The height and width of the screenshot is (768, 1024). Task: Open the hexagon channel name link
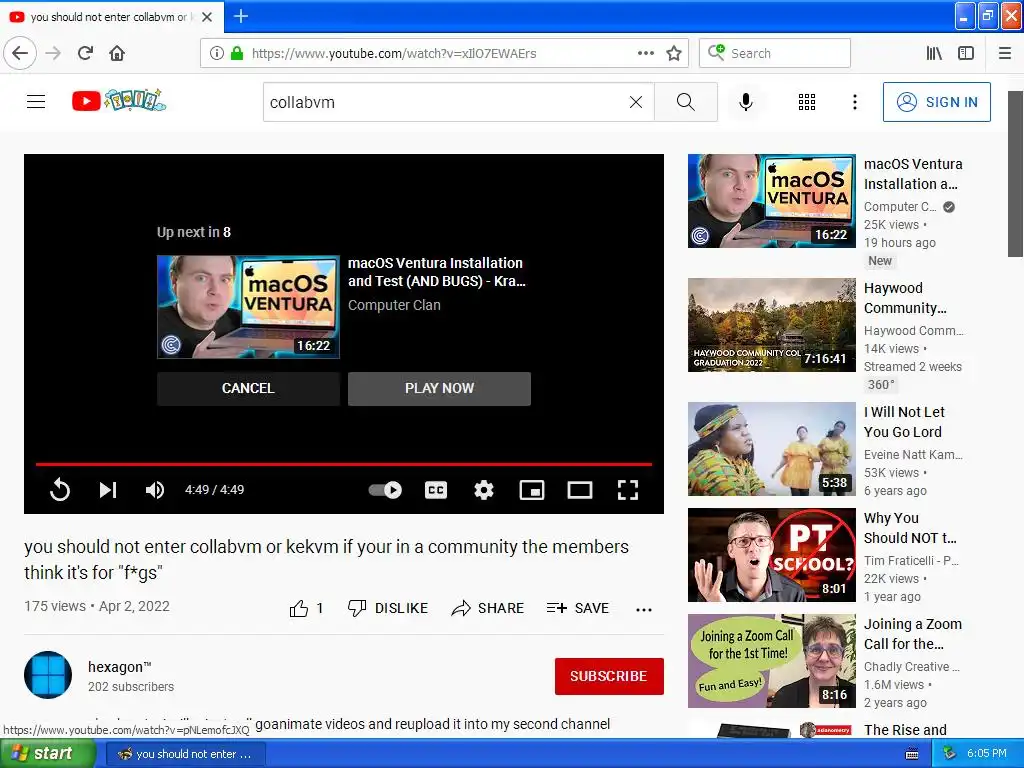point(120,667)
